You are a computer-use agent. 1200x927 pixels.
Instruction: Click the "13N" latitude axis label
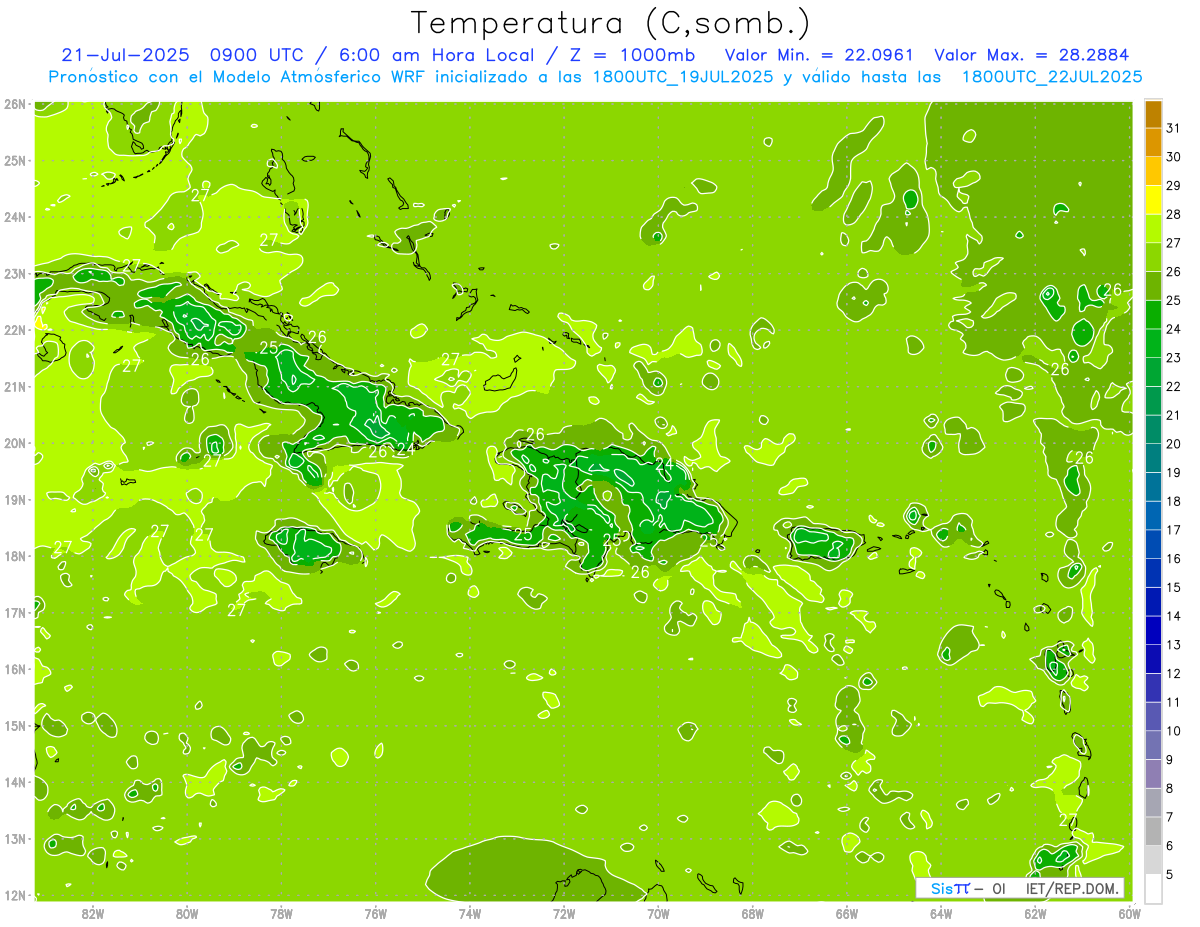(15, 838)
